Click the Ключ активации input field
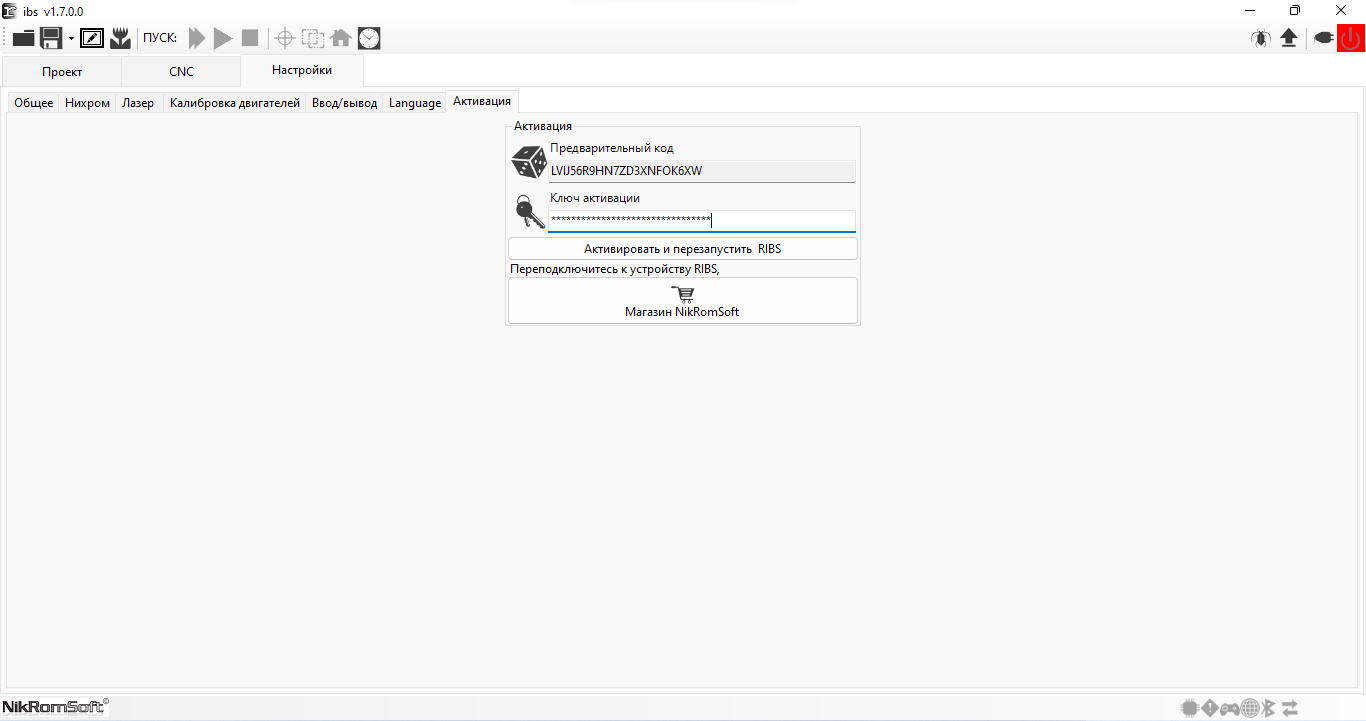Screen dimensions: 1366x721 [702, 220]
